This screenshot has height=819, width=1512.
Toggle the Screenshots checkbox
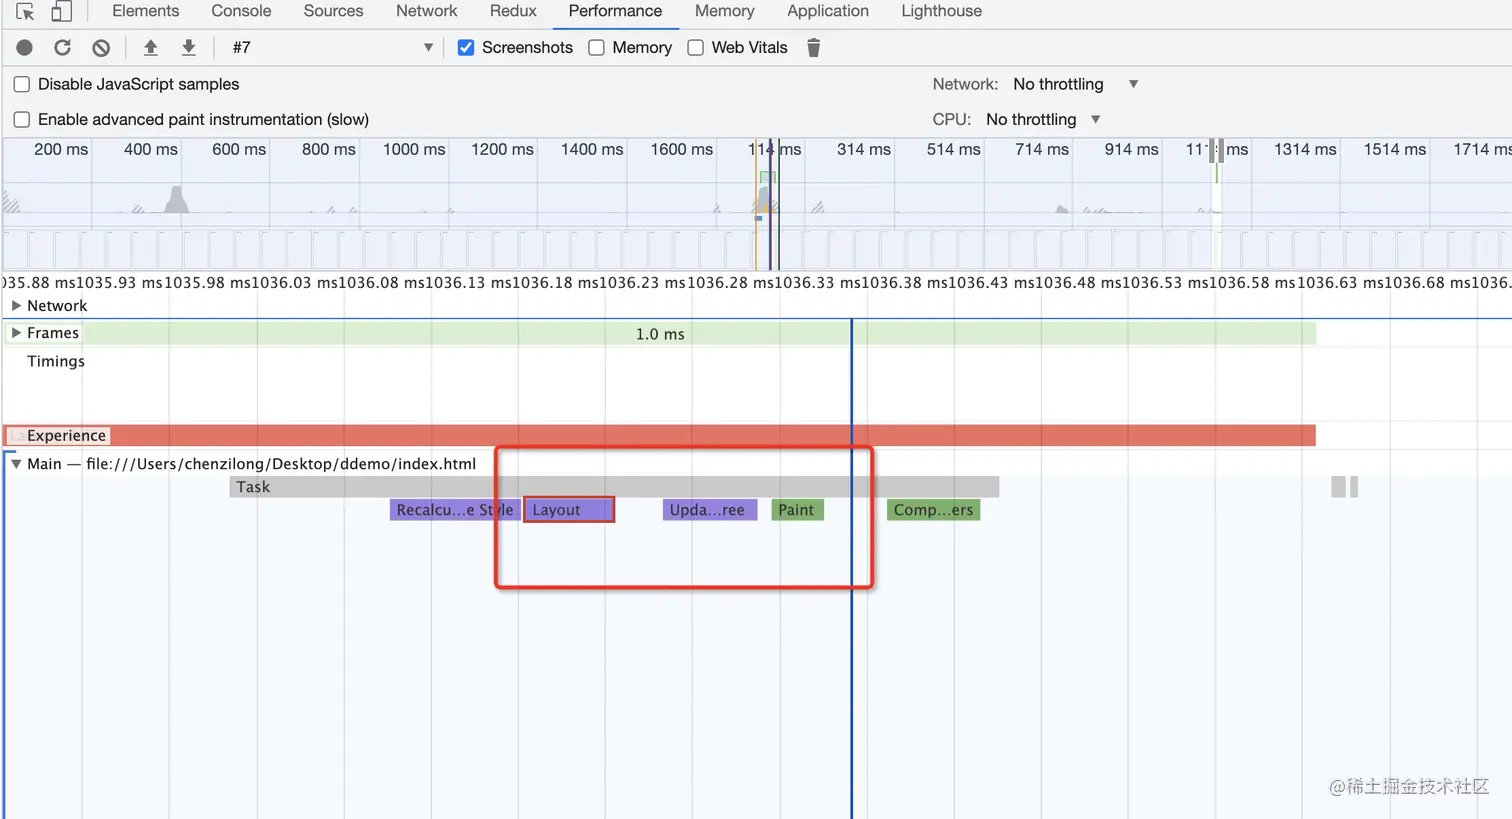pos(466,47)
